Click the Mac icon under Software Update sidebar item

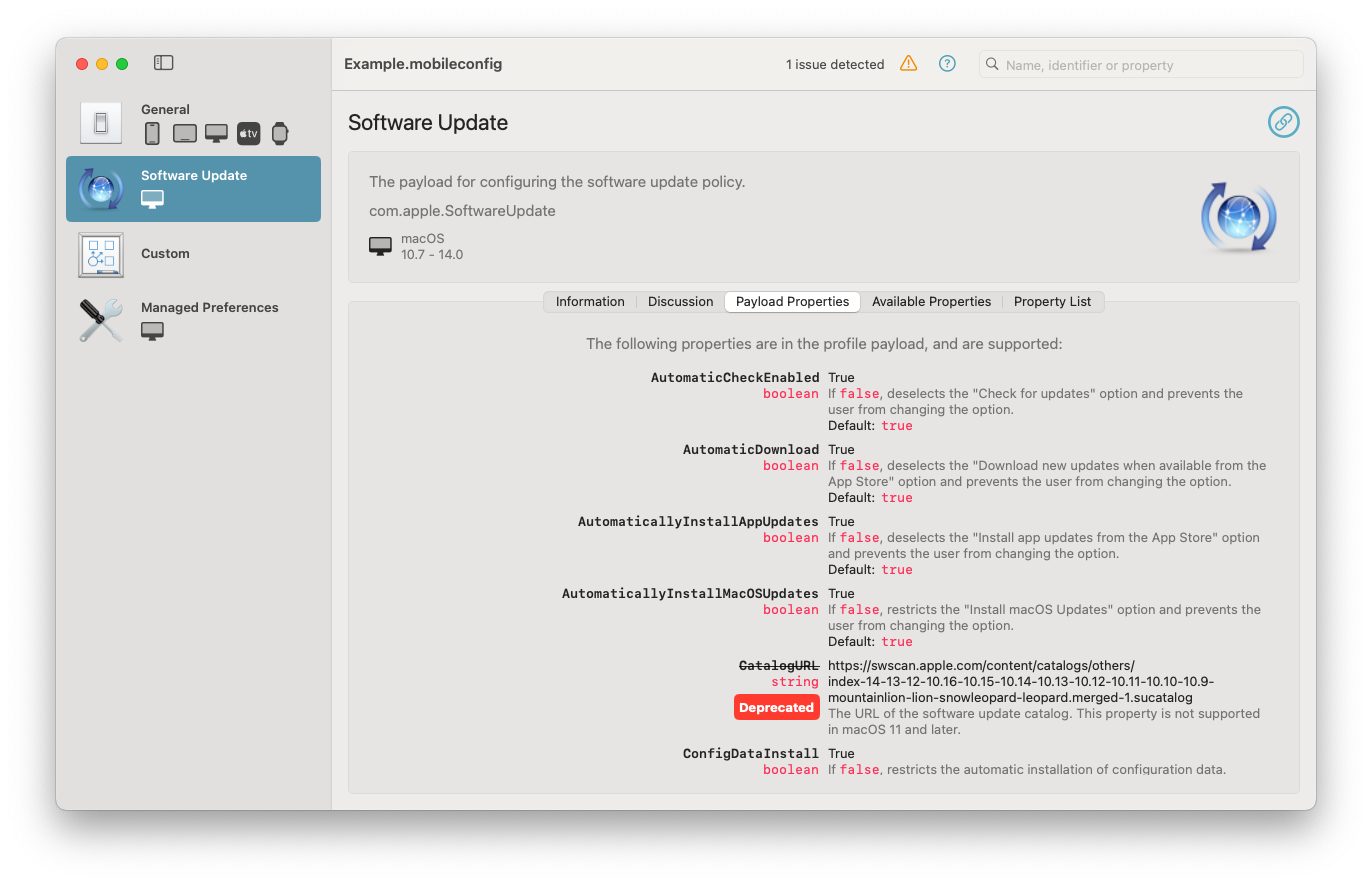pos(152,198)
